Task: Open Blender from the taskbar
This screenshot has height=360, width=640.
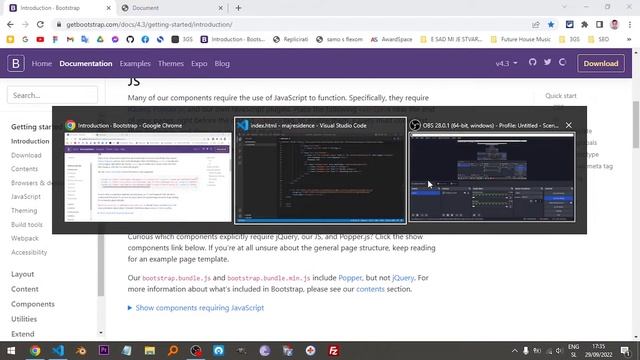Action: [x=81, y=351]
